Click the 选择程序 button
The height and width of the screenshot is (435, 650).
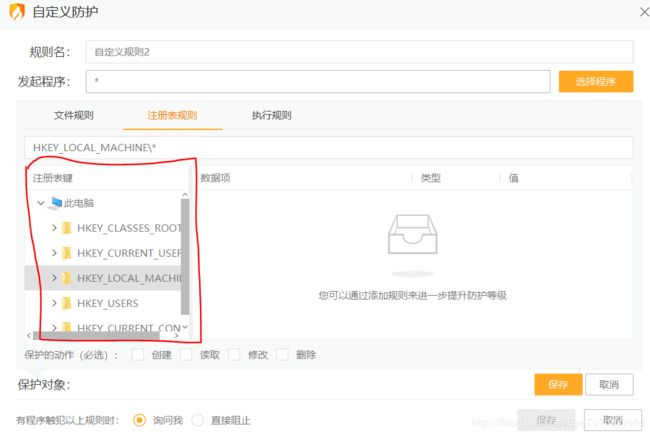596,81
